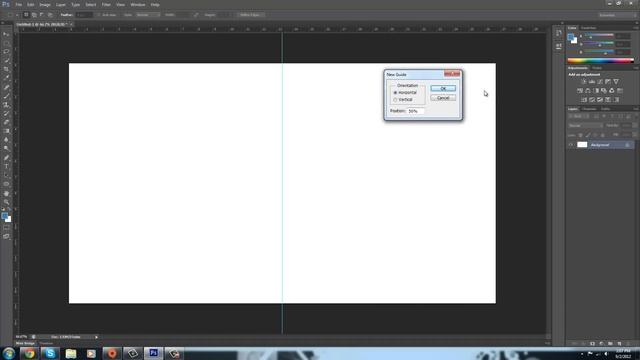Screen dimensions: 640x360
Task: Open the layer blend mode dropdown
Action: coord(585,126)
